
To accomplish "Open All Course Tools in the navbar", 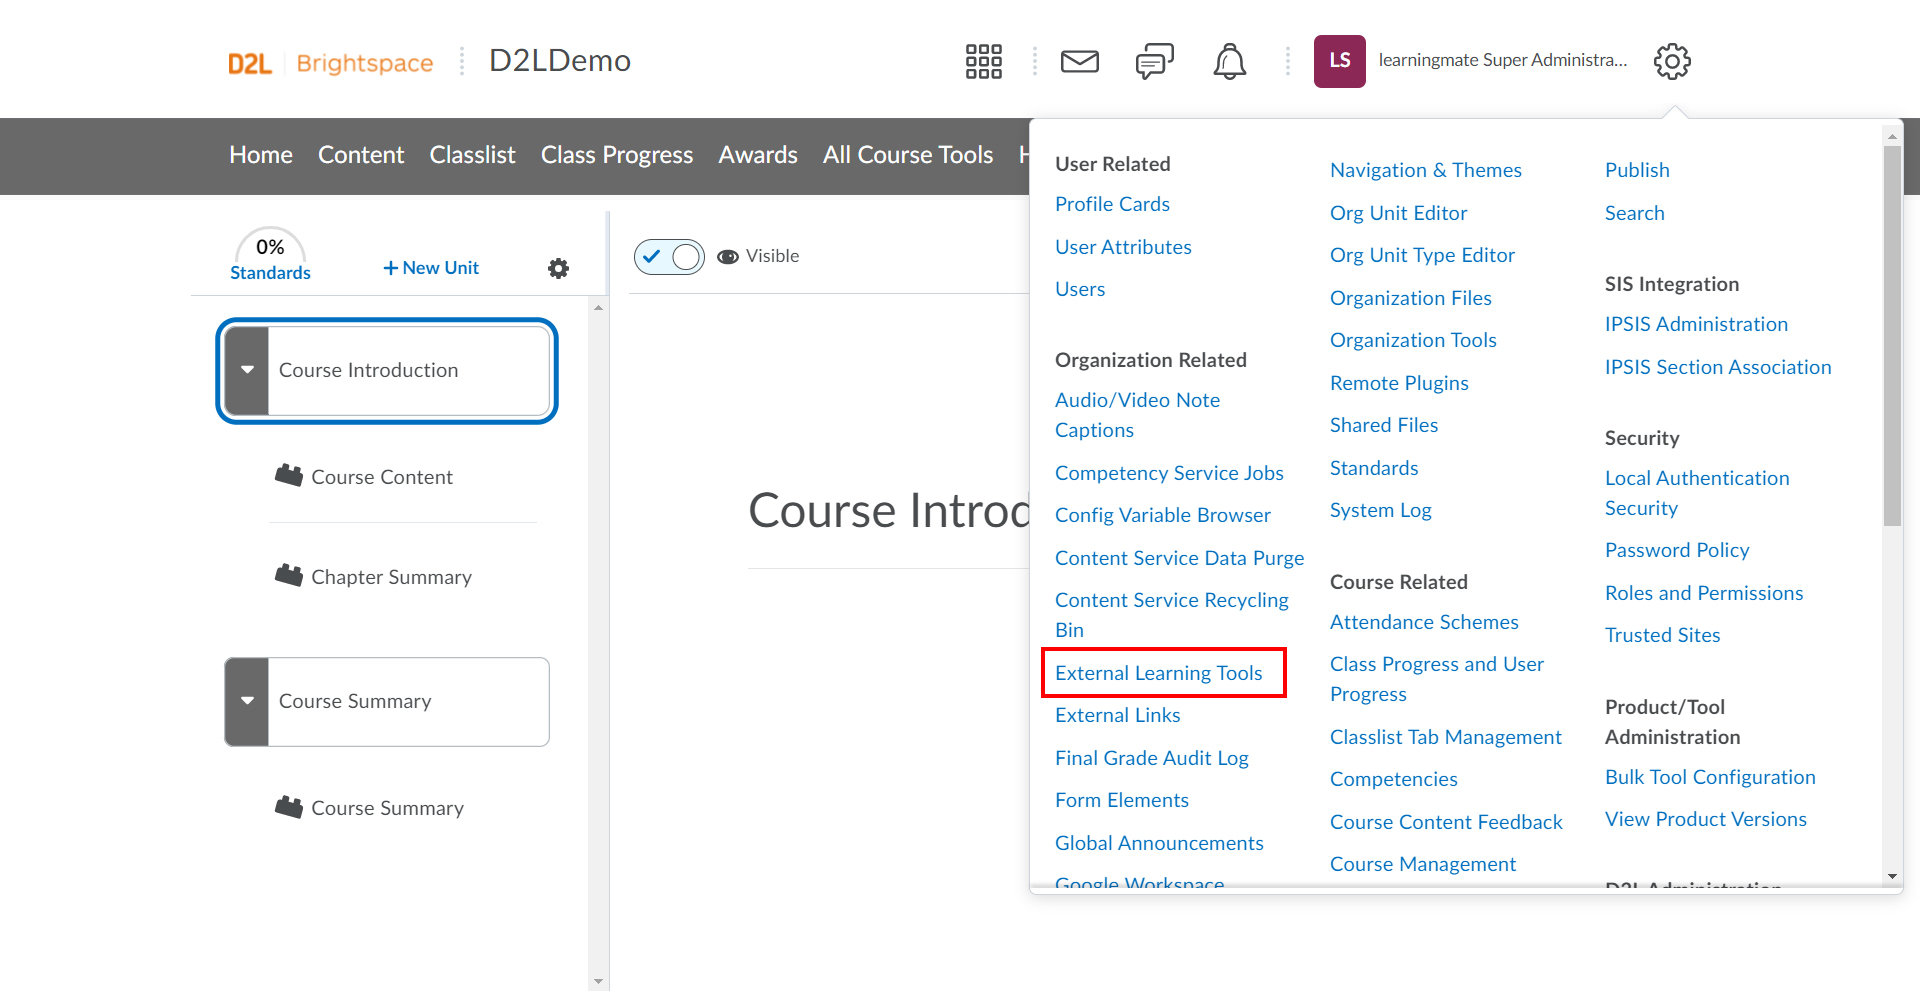I will pyautogui.click(x=908, y=155).
